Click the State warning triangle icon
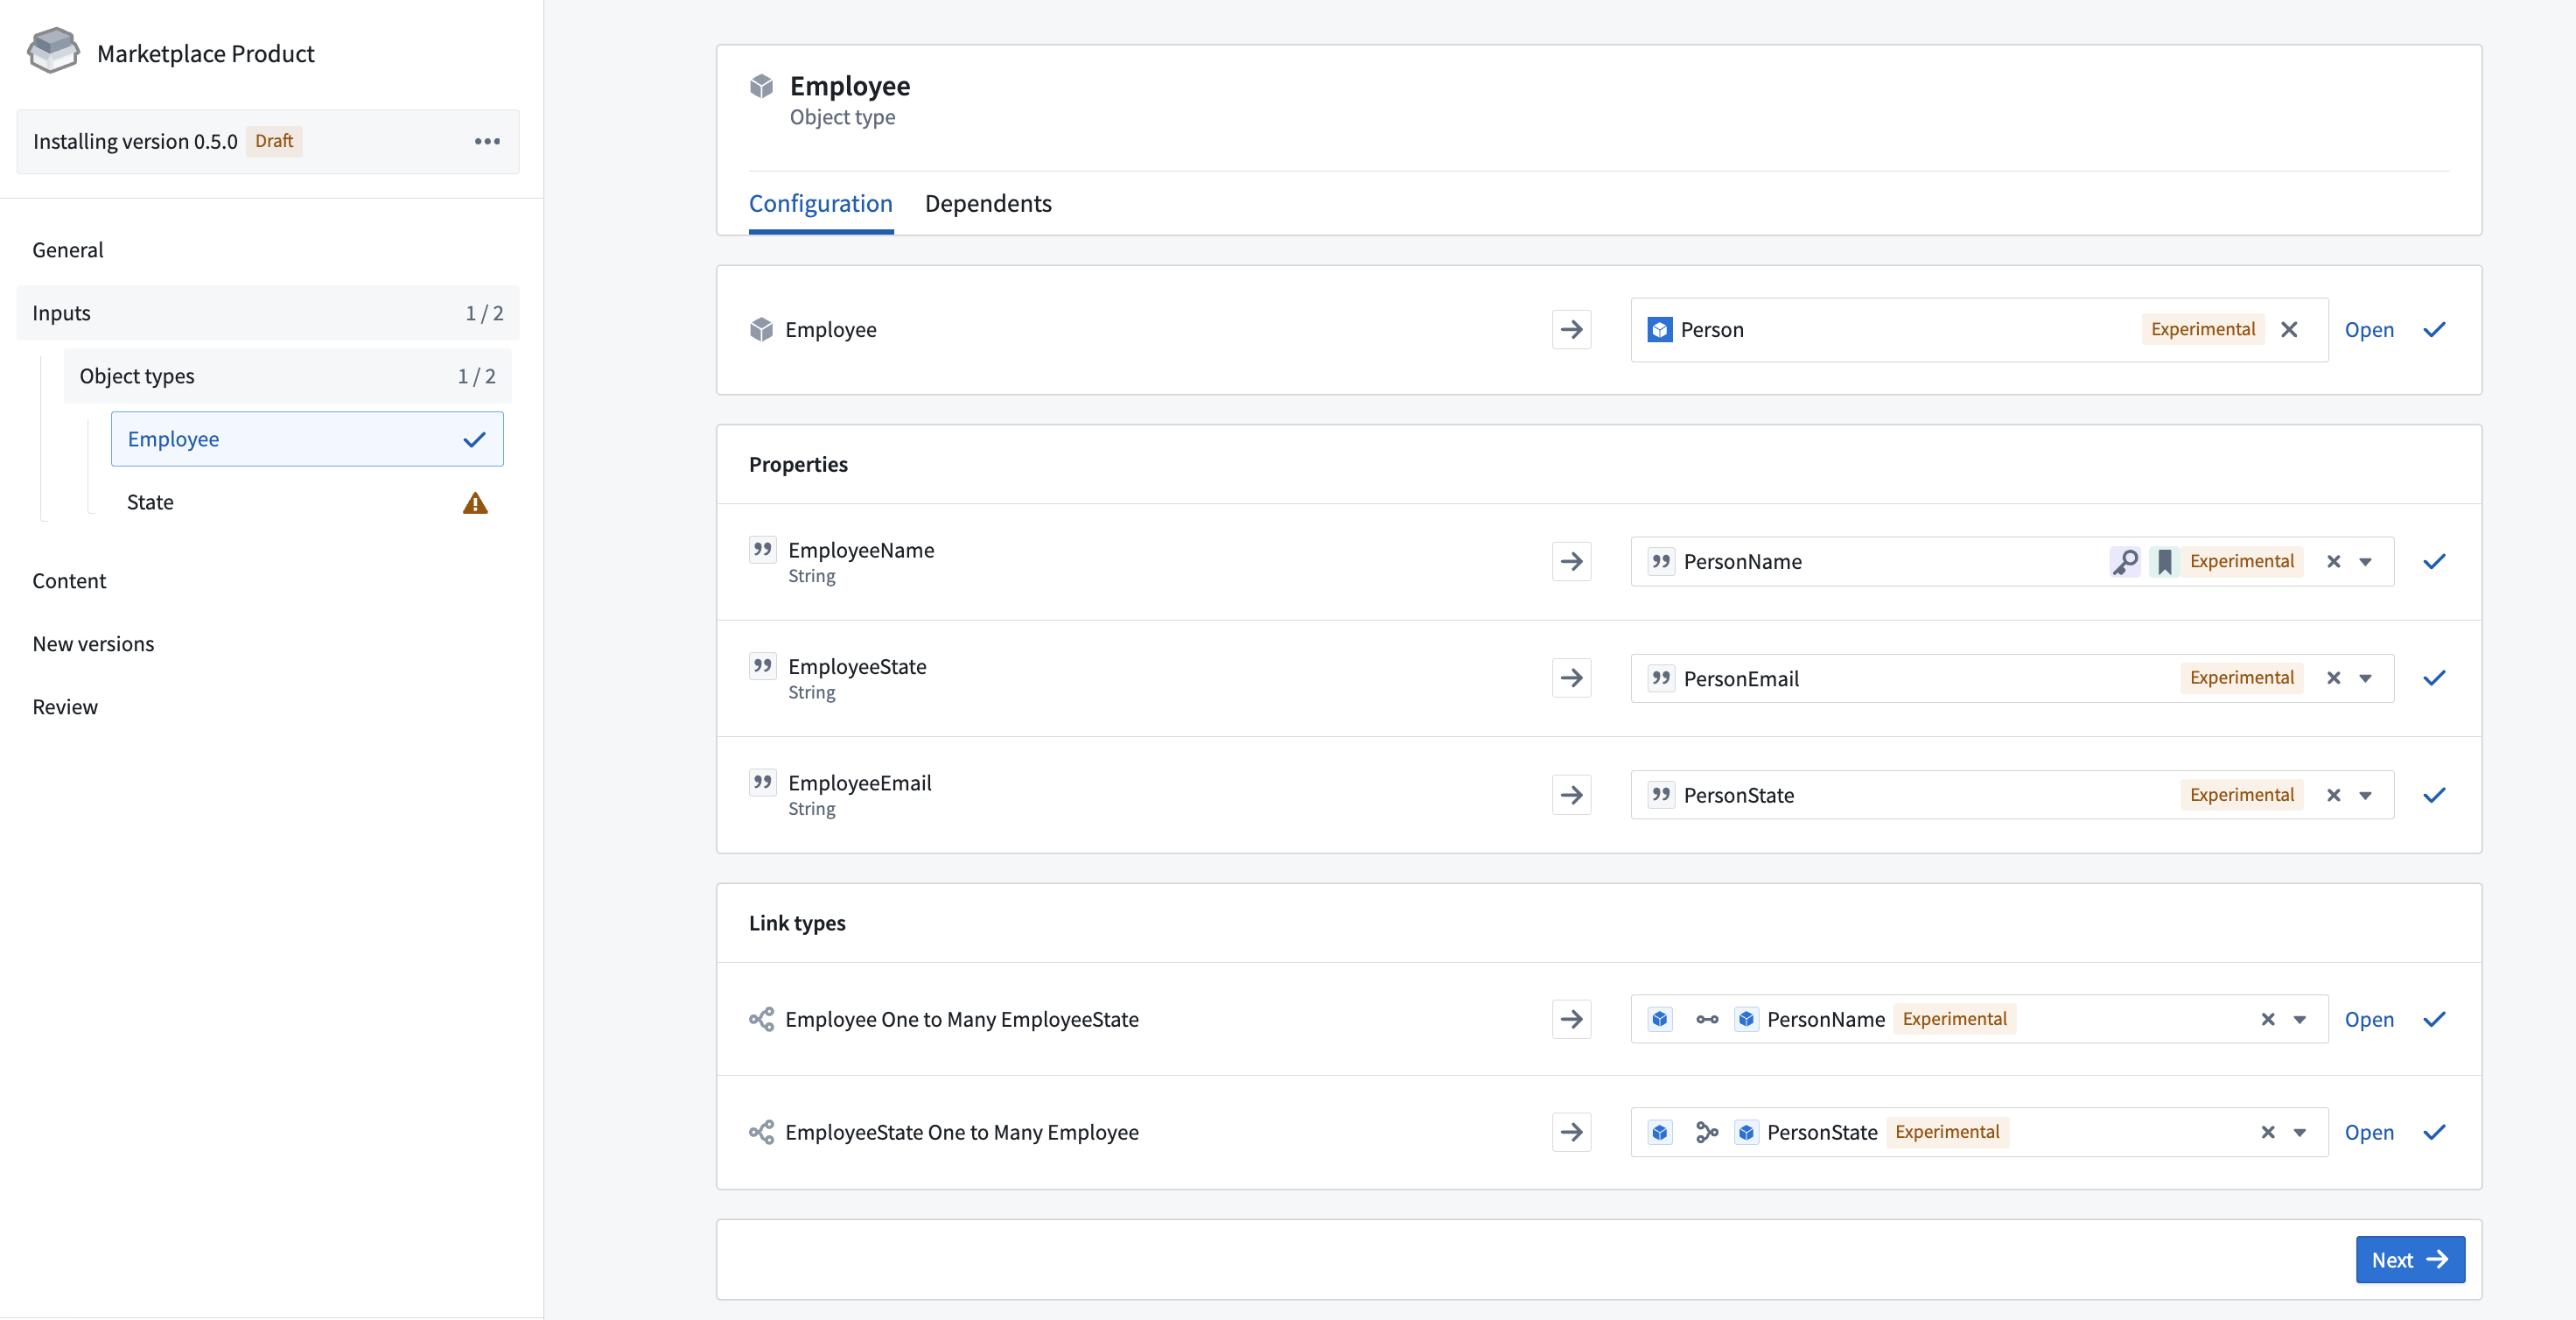Image resolution: width=2576 pixels, height=1320 pixels. 475,502
